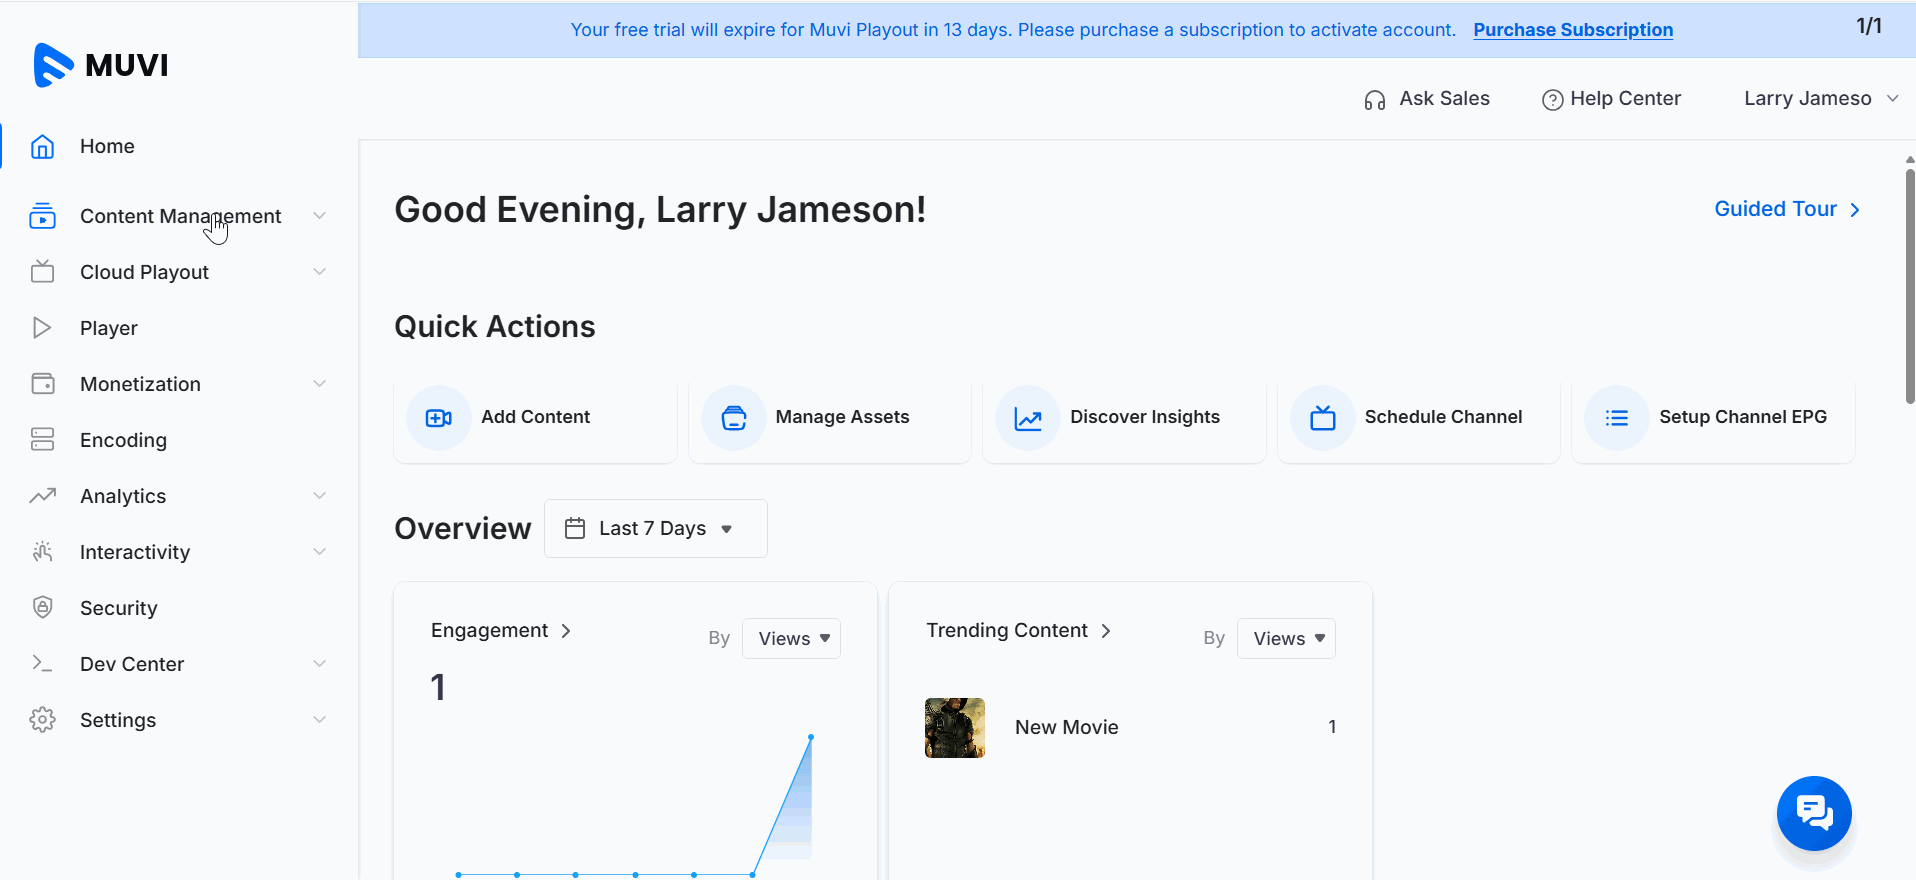This screenshot has width=1916, height=880.
Task: Open the Trending Content Views dropdown
Action: (x=1286, y=638)
